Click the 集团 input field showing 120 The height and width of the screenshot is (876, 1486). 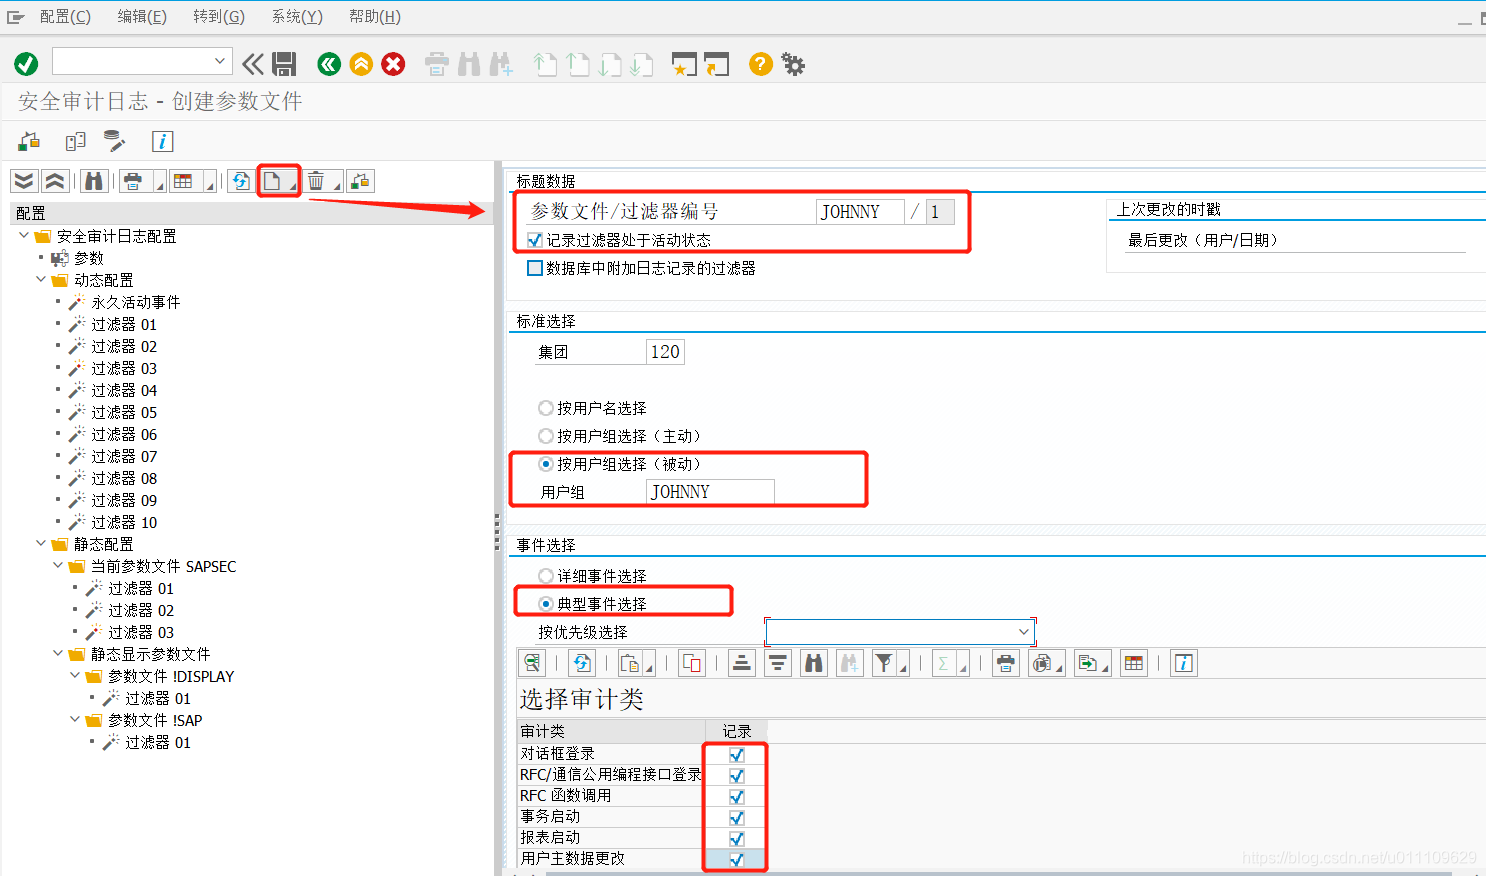coord(665,352)
